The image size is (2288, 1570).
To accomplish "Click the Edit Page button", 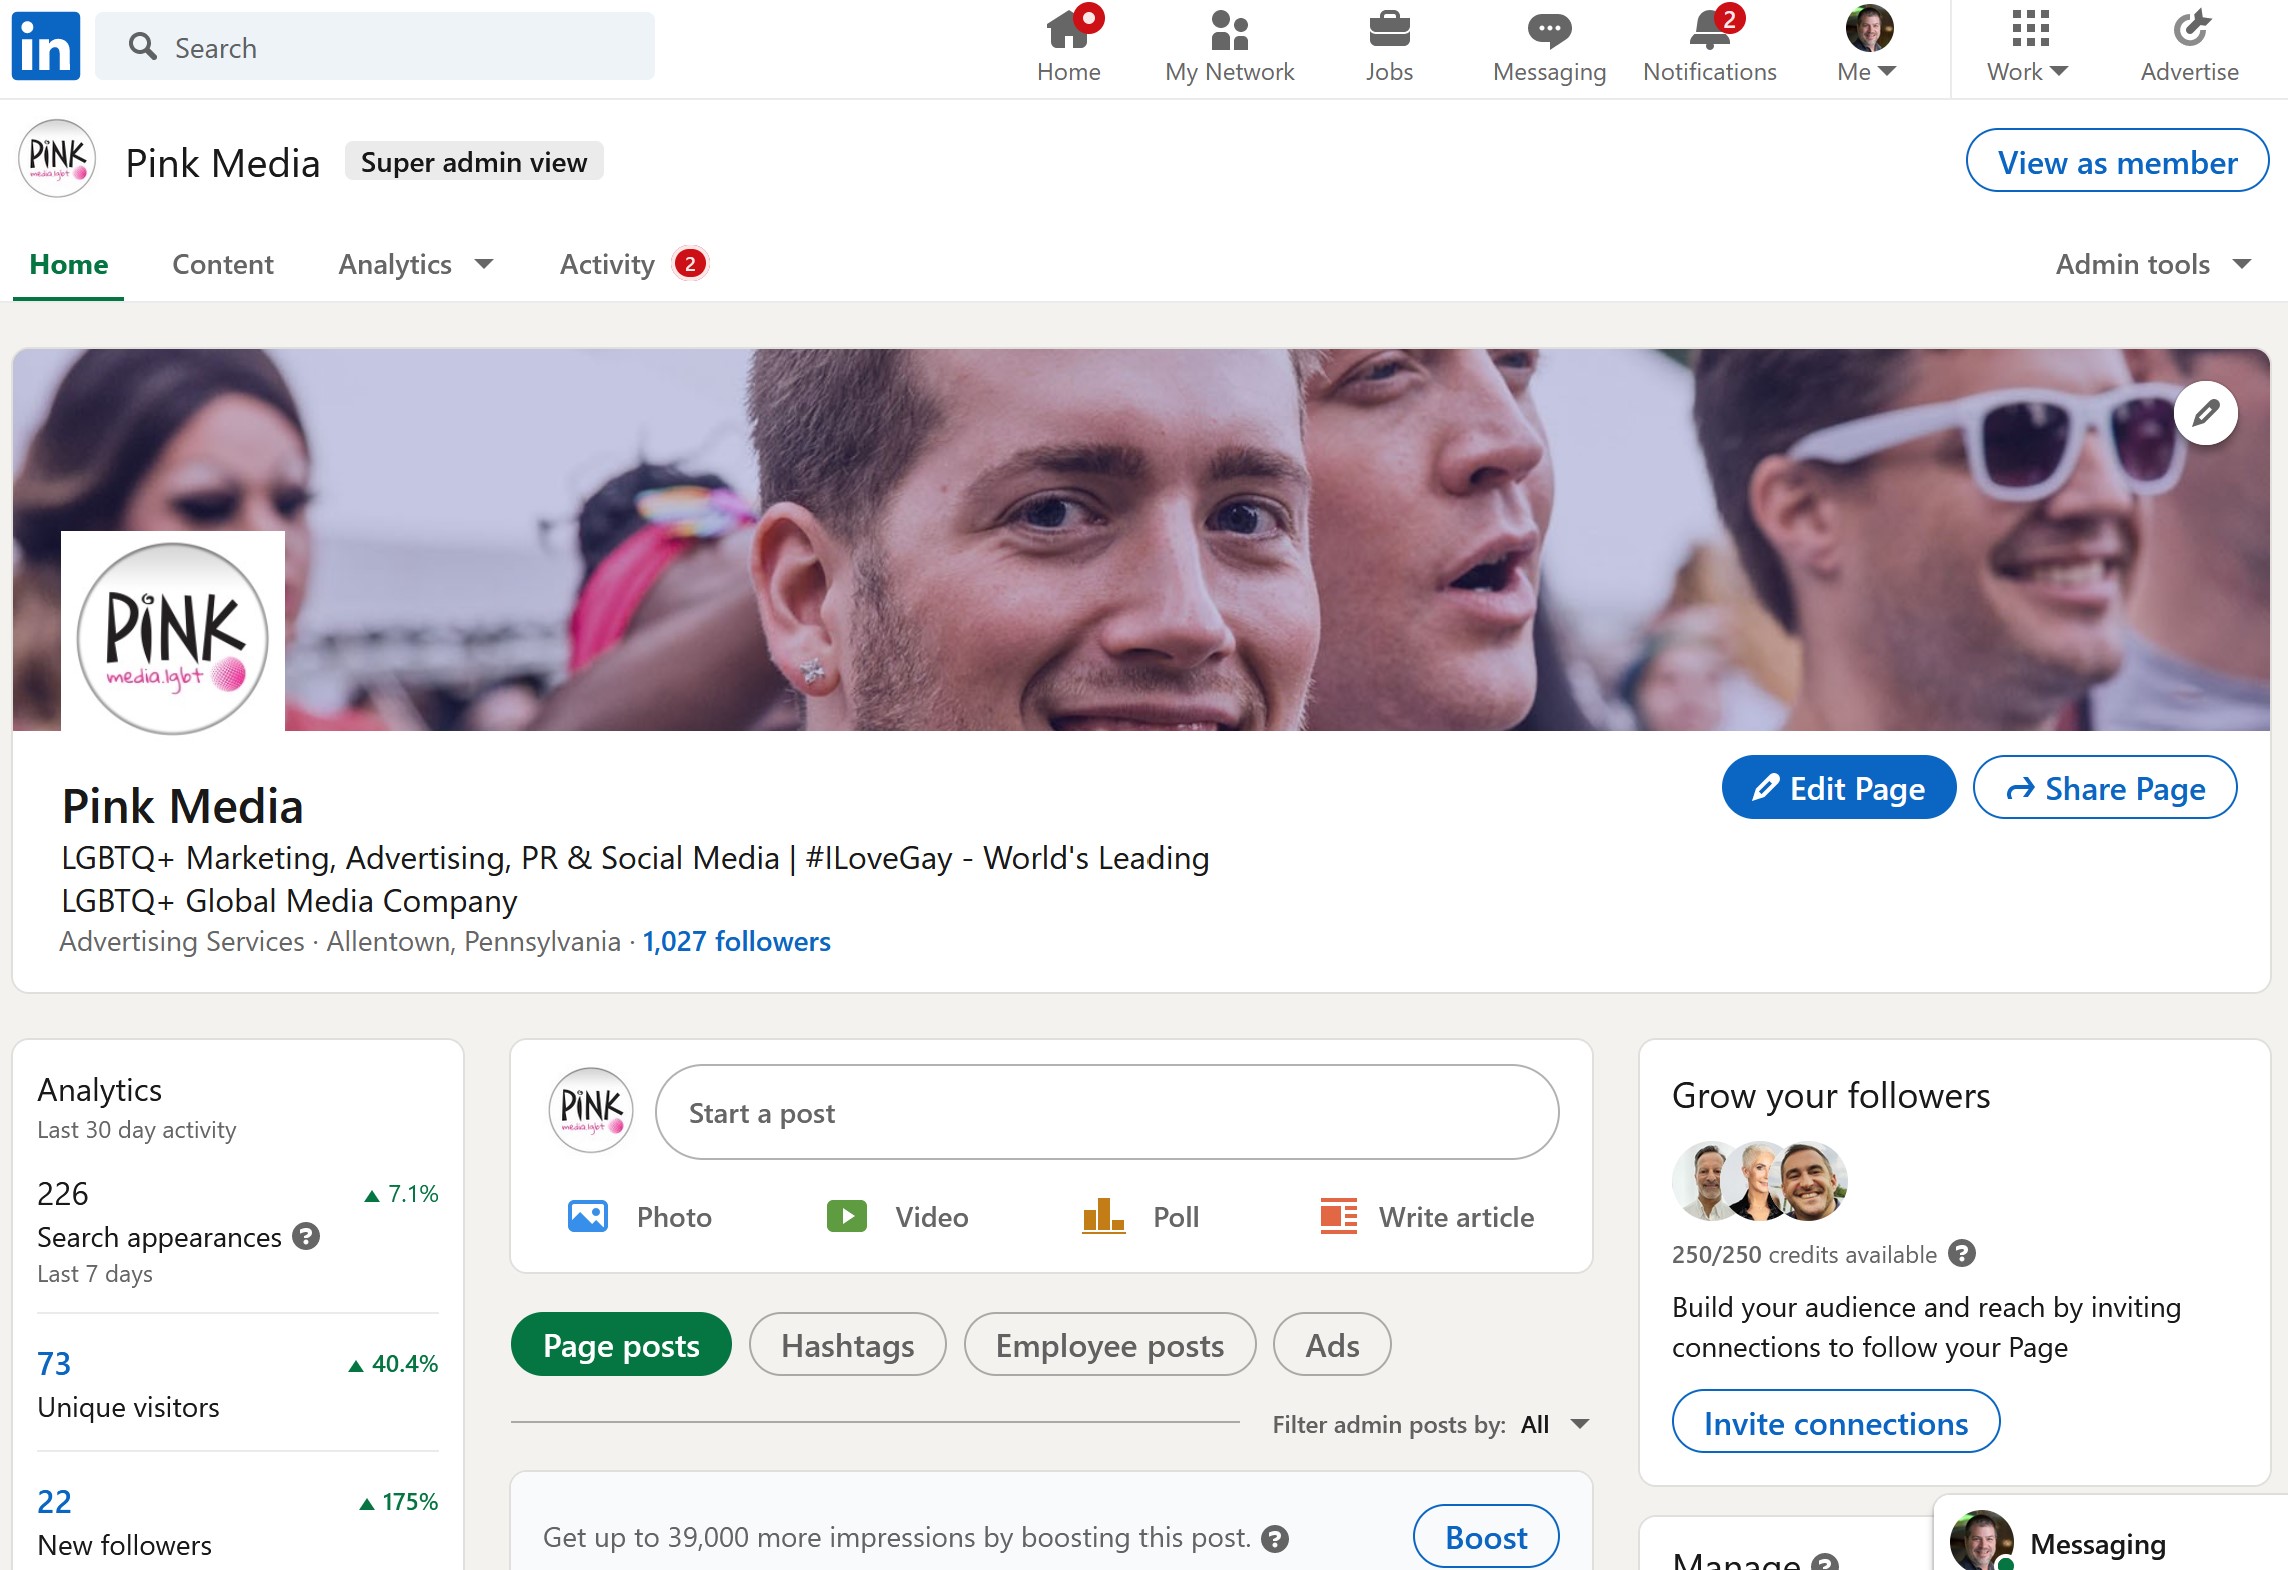I will click(1839, 788).
